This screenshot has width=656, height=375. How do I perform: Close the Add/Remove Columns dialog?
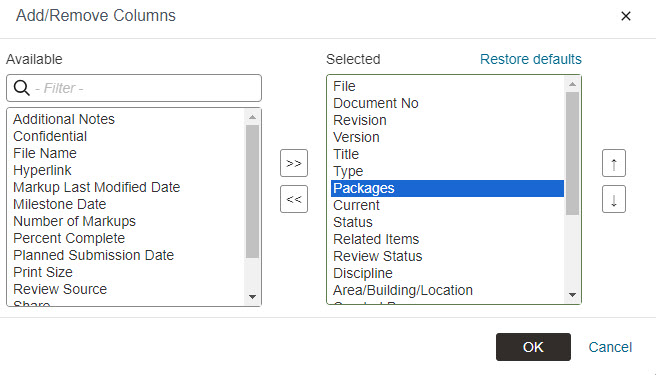tap(625, 16)
